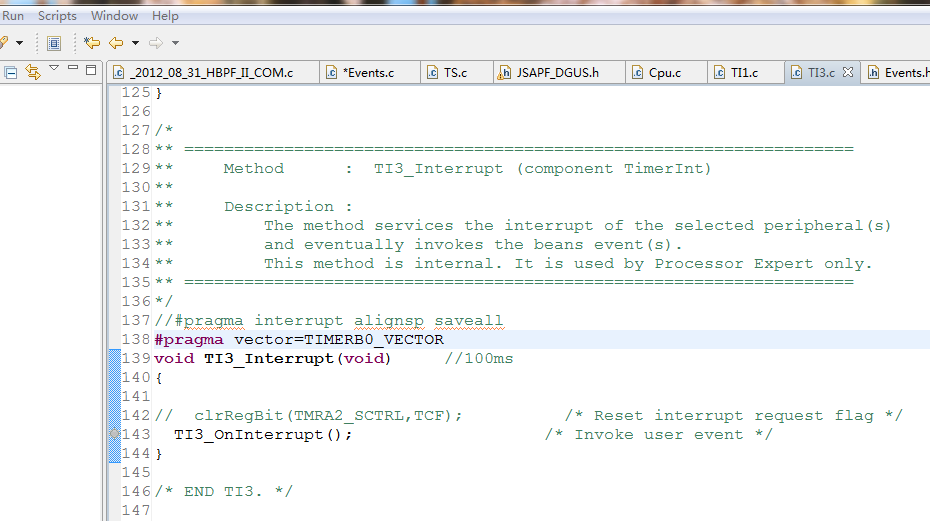Click the file icon on TI3.c tab
Viewport: 930px width, 521px height.
[797, 72]
